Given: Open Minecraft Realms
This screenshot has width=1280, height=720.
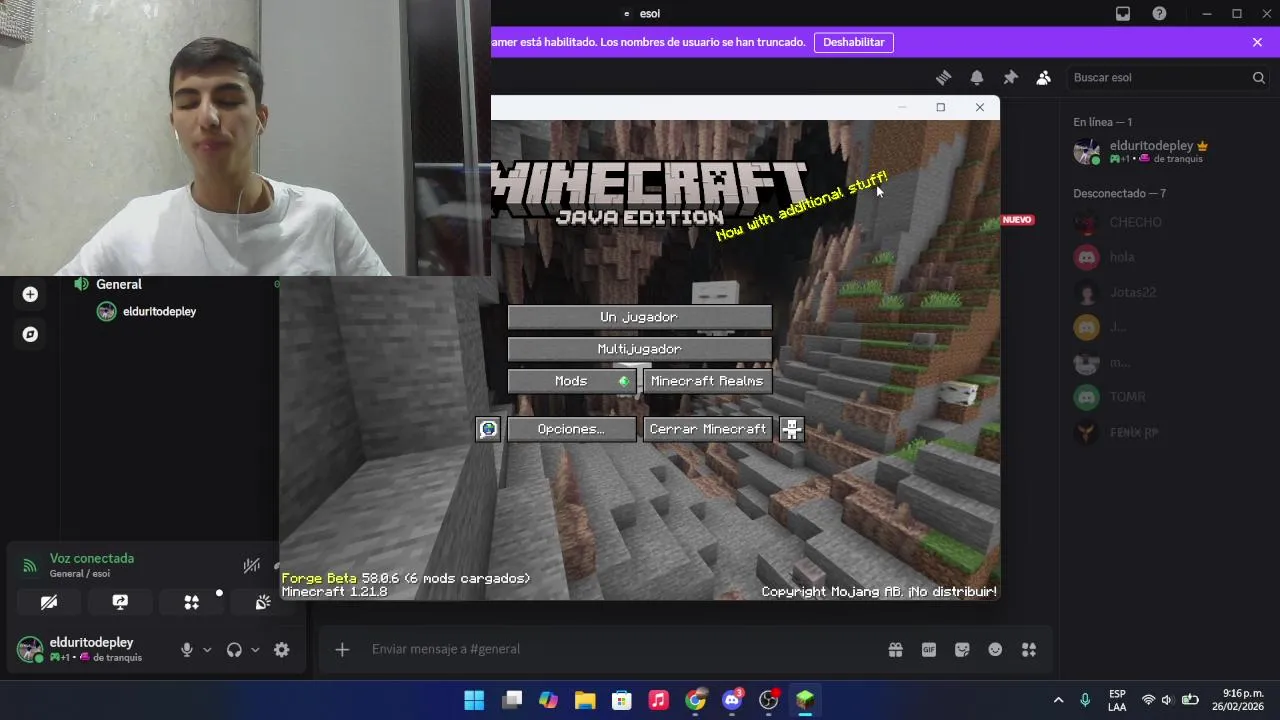Looking at the screenshot, I should click(x=707, y=381).
